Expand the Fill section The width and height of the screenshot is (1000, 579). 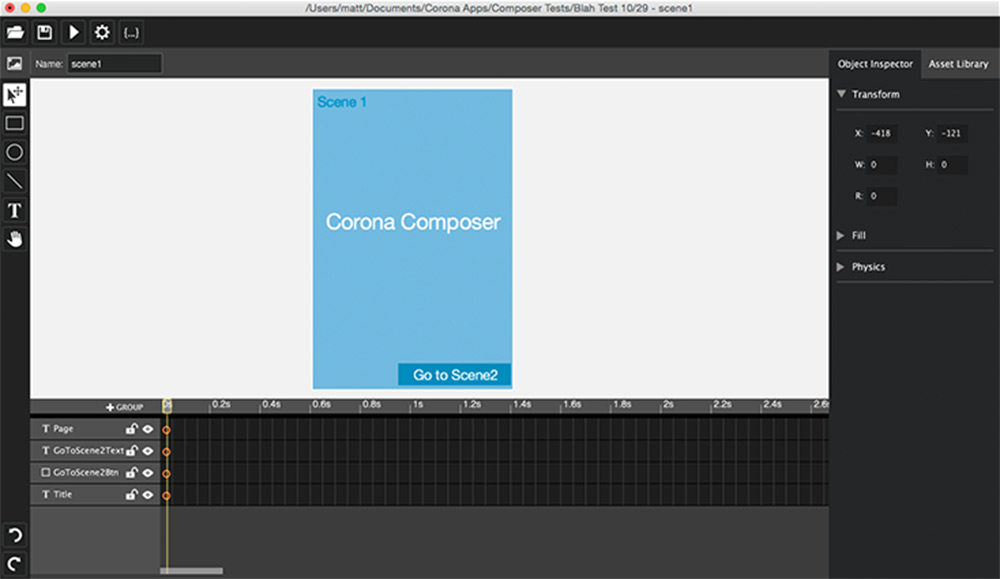[841, 235]
